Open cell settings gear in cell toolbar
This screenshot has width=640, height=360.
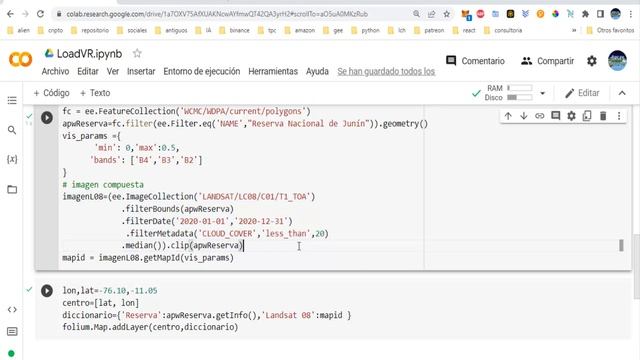(x=571, y=116)
